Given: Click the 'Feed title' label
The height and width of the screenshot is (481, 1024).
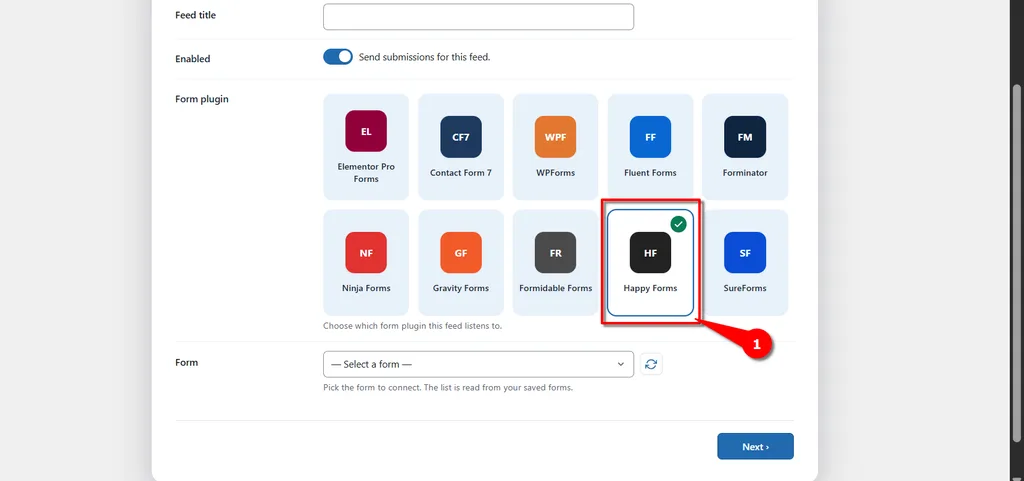Looking at the screenshot, I should pyautogui.click(x=195, y=15).
